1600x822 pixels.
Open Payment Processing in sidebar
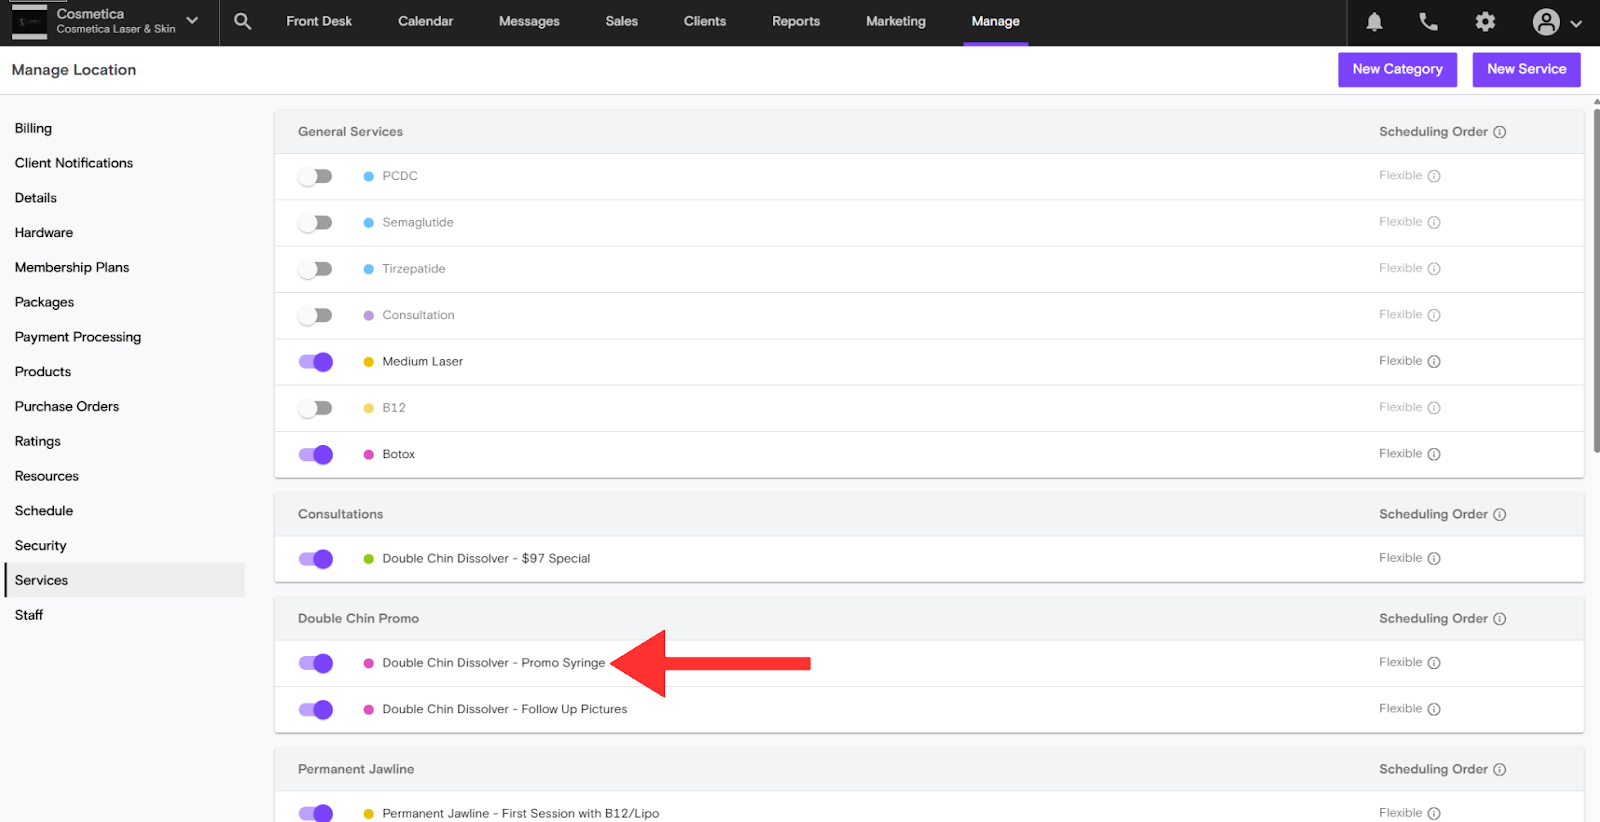pos(78,337)
